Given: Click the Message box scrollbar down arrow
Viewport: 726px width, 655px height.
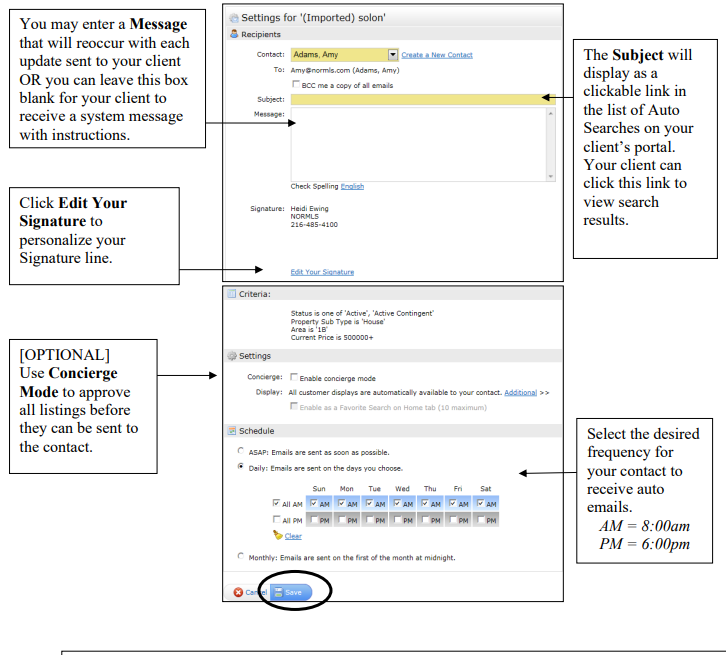Looking at the screenshot, I should pos(551,176).
